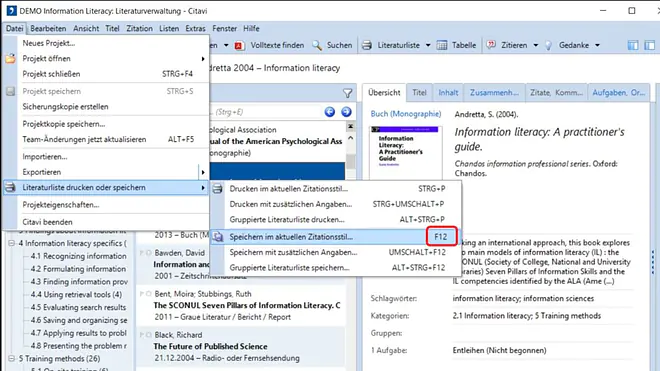
Task: Click the Projekt öffnen folder icon
Action: (x=10, y=59)
